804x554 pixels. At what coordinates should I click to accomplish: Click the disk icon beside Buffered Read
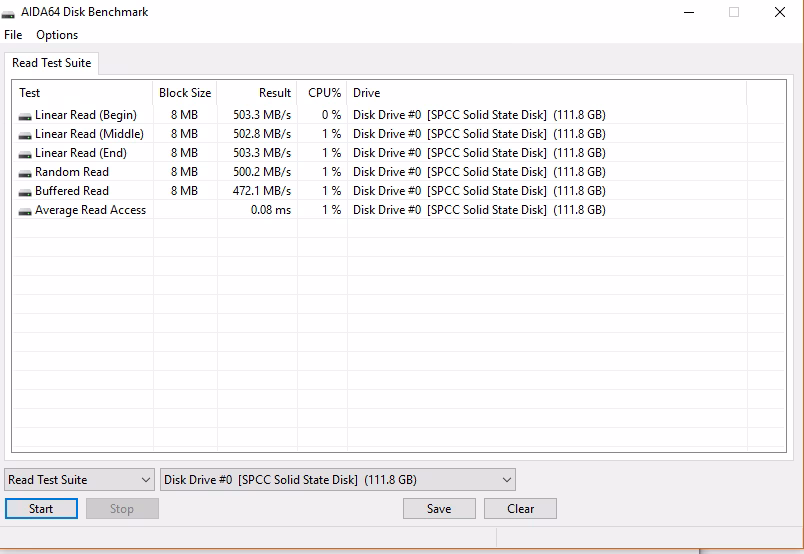(x=25, y=192)
